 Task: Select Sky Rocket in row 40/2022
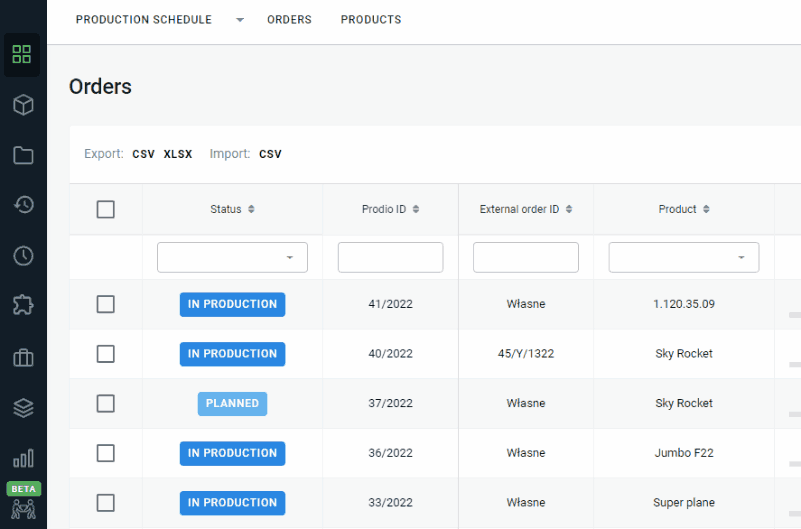[x=684, y=354]
